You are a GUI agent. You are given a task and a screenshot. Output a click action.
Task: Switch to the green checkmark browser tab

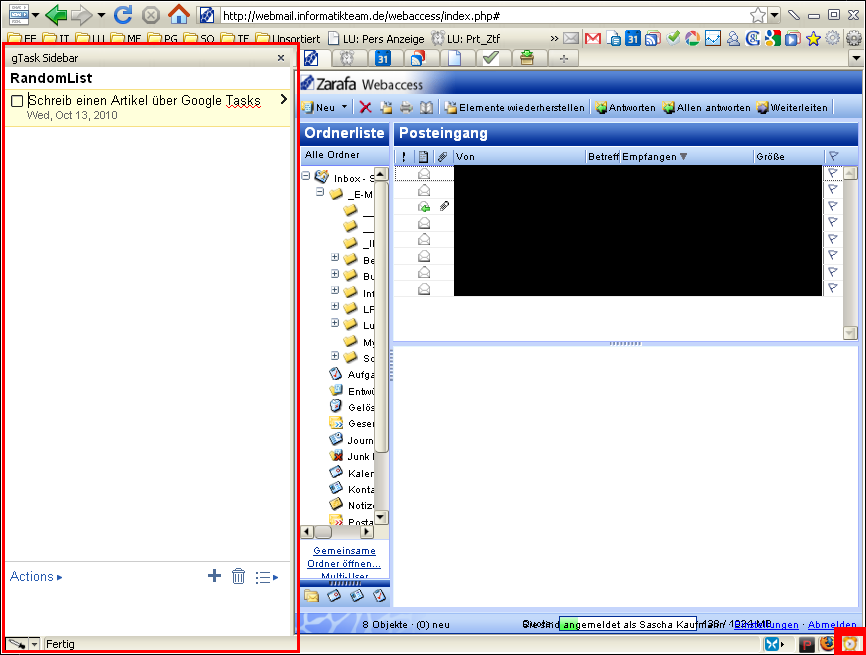click(x=490, y=58)
